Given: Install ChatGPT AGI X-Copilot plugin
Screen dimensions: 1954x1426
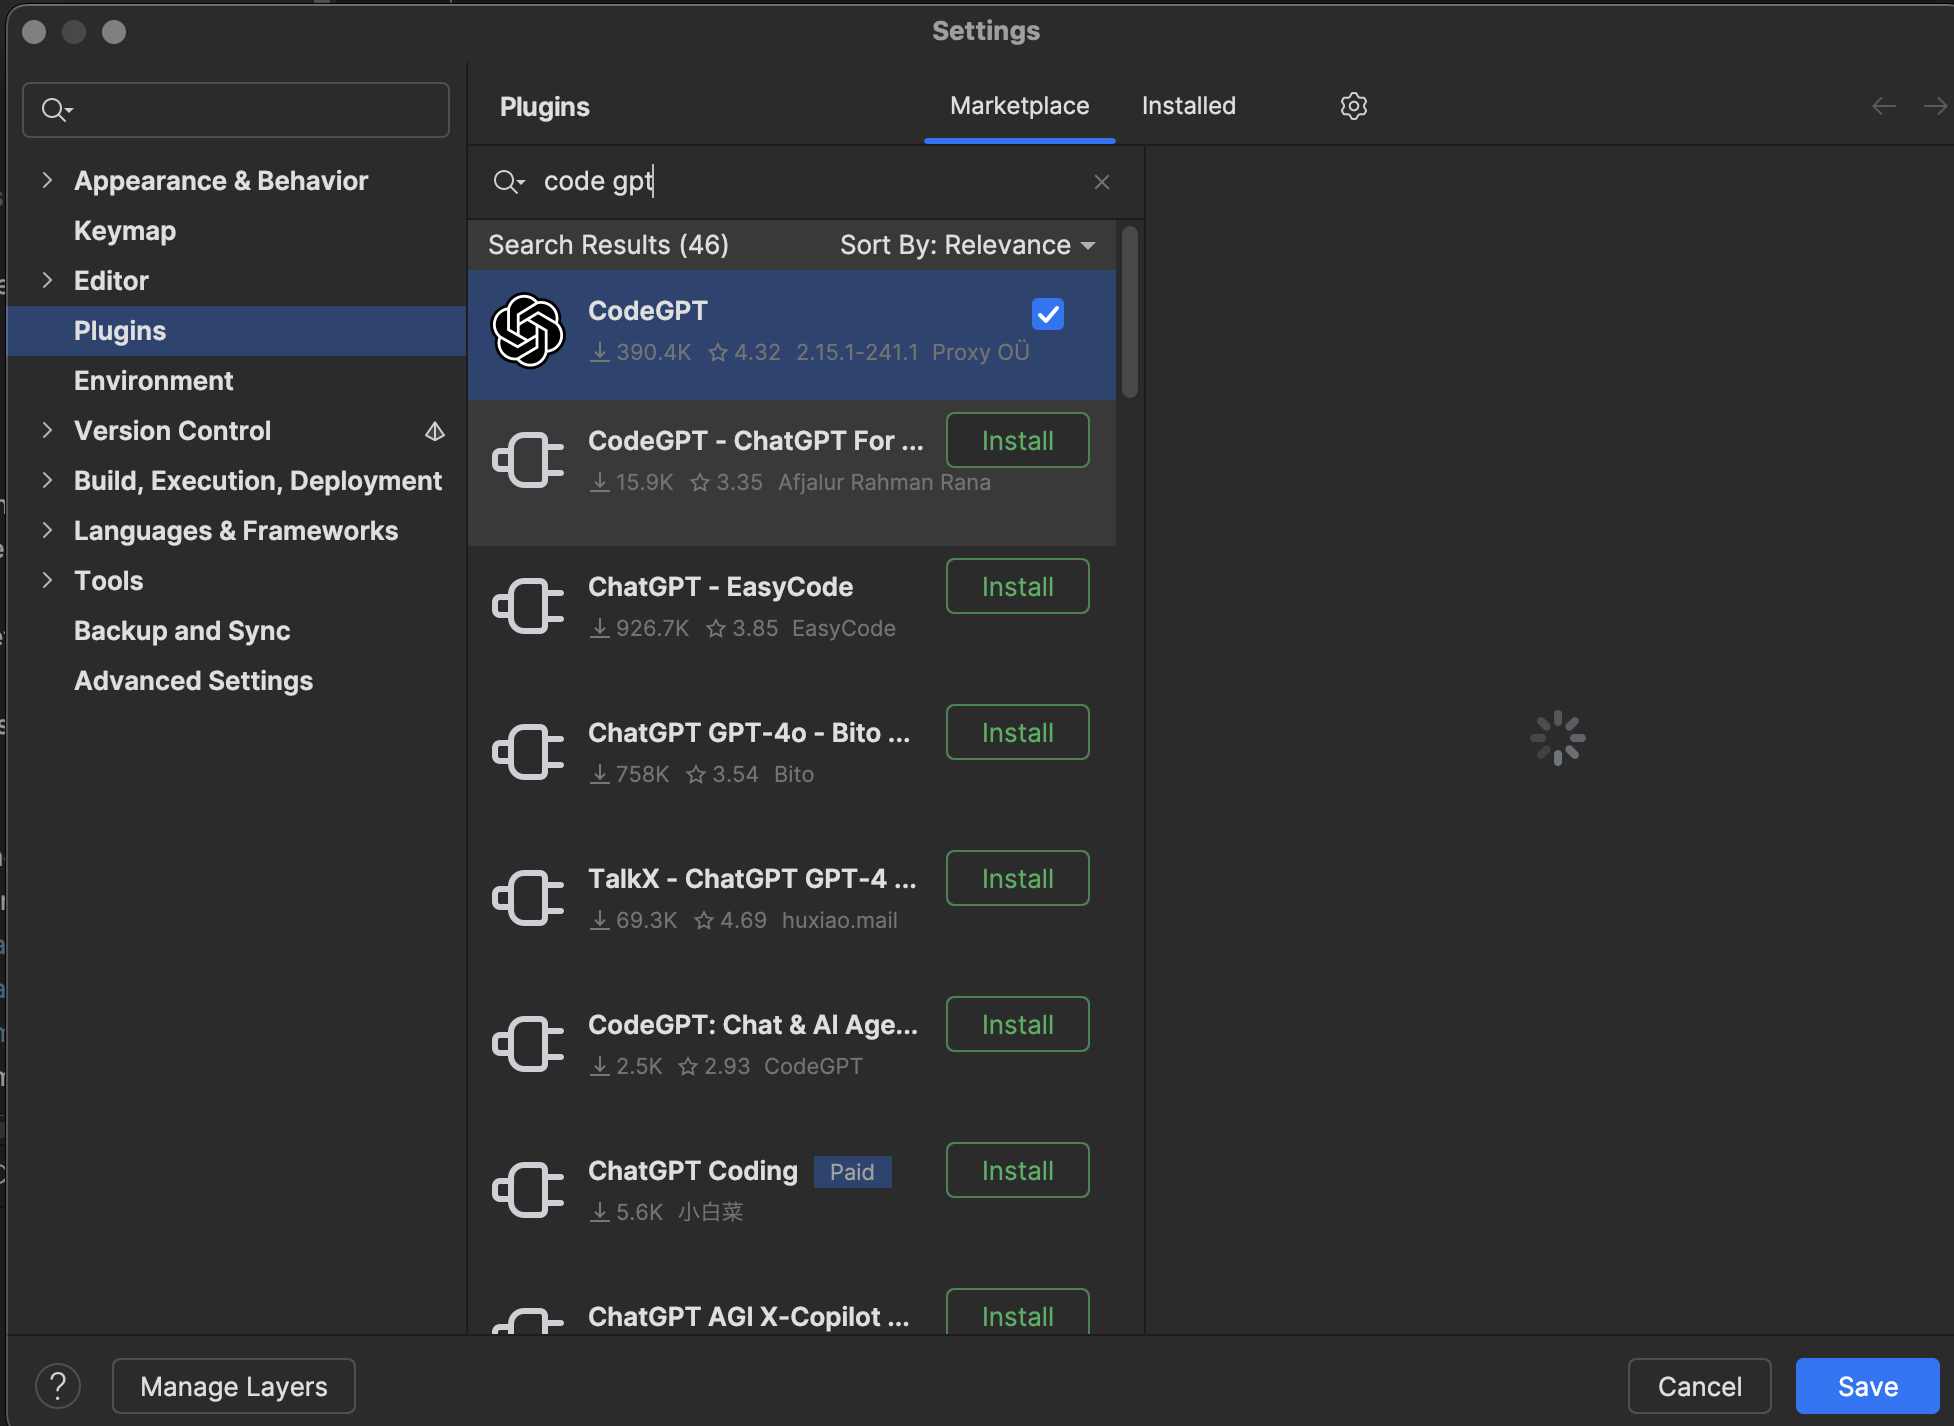Looking at the screenshot, I should pos(1017,1312).
